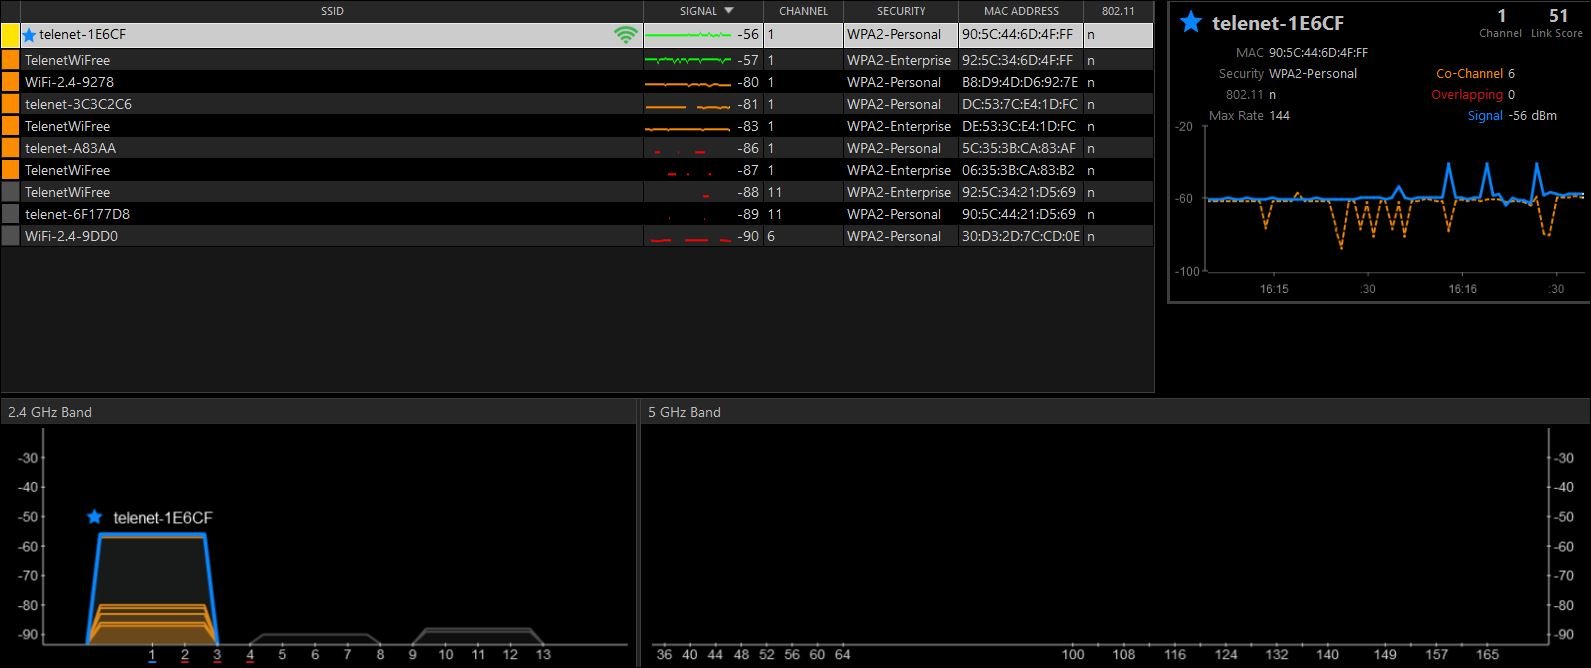This screenshot has width=1591, height=668.
Task: Click the blue star next to telenet-1E6CF row
Action: pyautogui.click(x=29, y=35)
